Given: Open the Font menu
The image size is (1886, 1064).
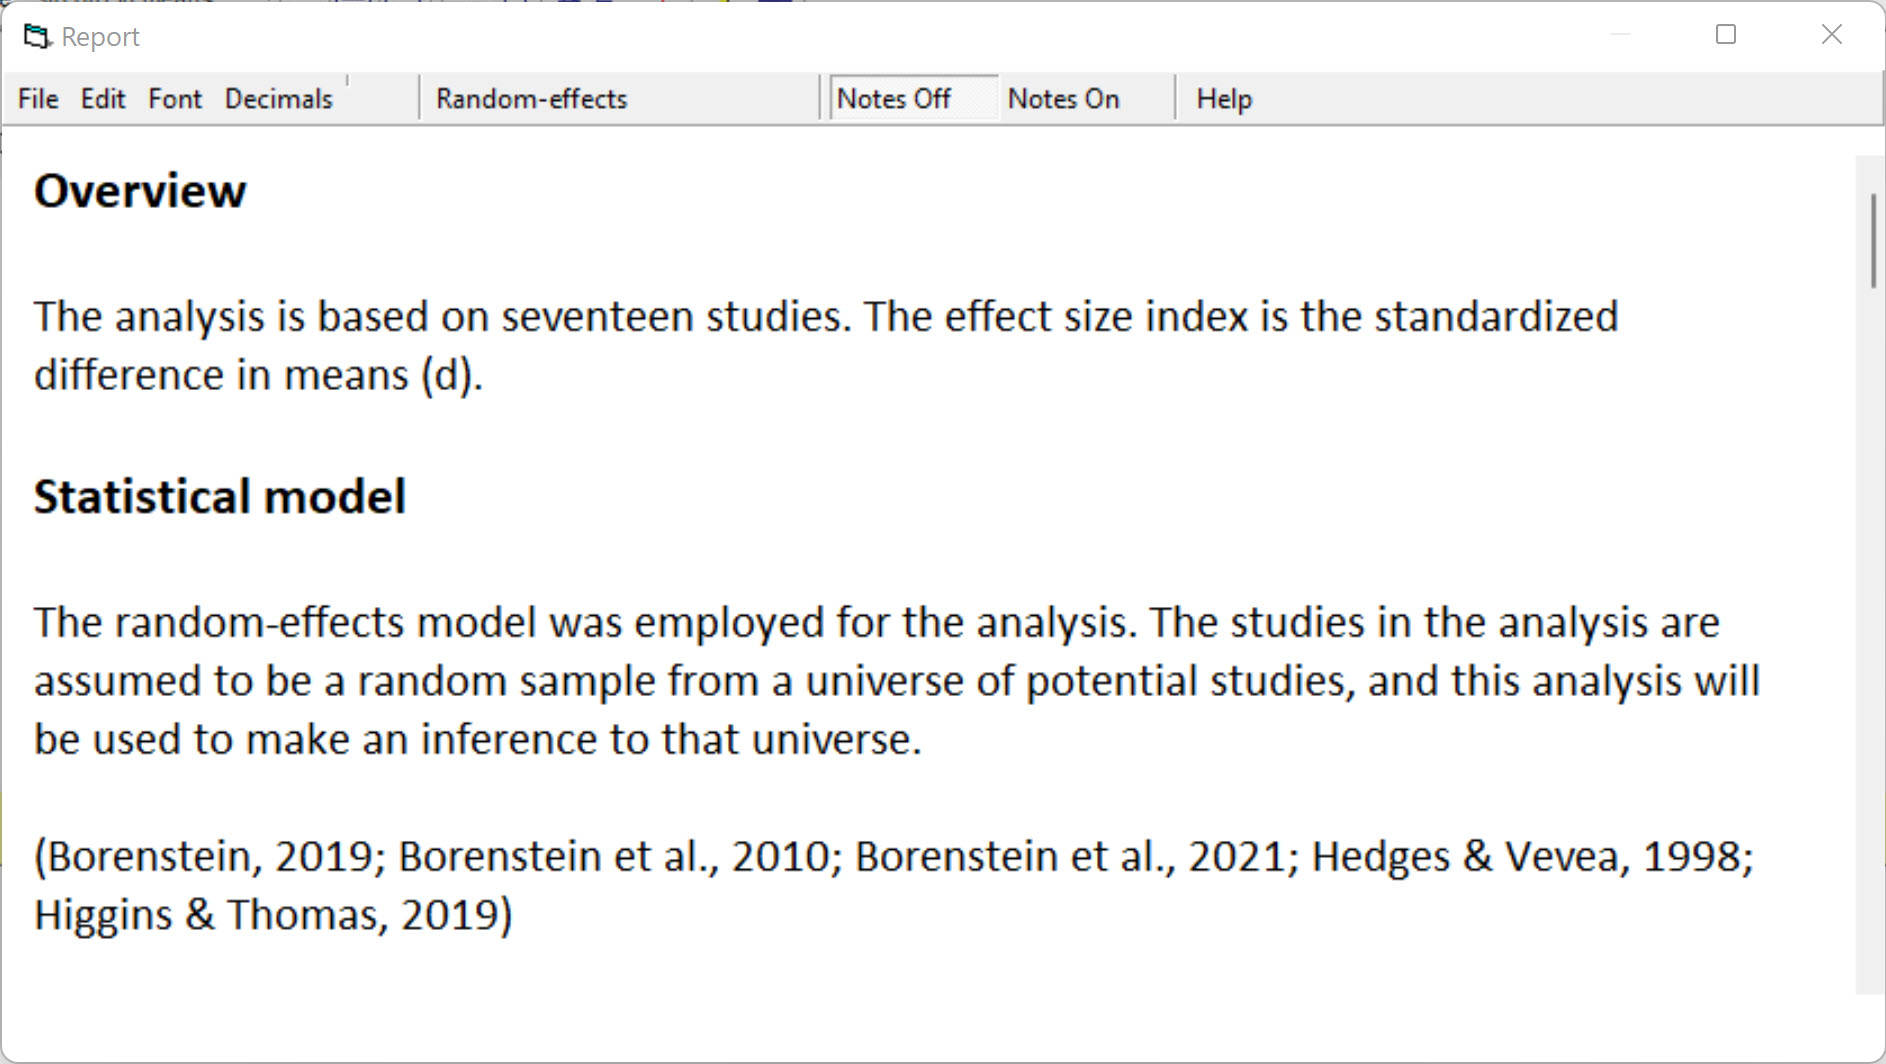Looking at the screenshot, I should (175, 99).
